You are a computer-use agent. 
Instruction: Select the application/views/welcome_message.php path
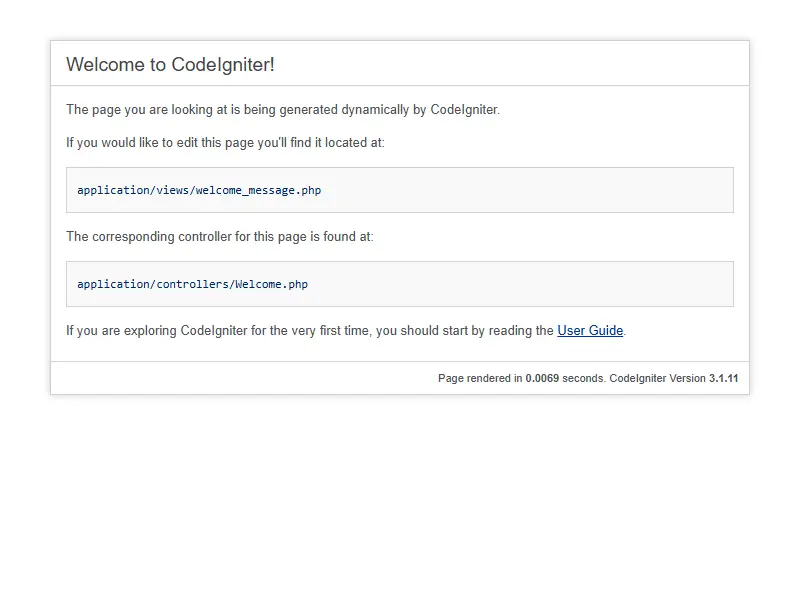pos(199,190)
